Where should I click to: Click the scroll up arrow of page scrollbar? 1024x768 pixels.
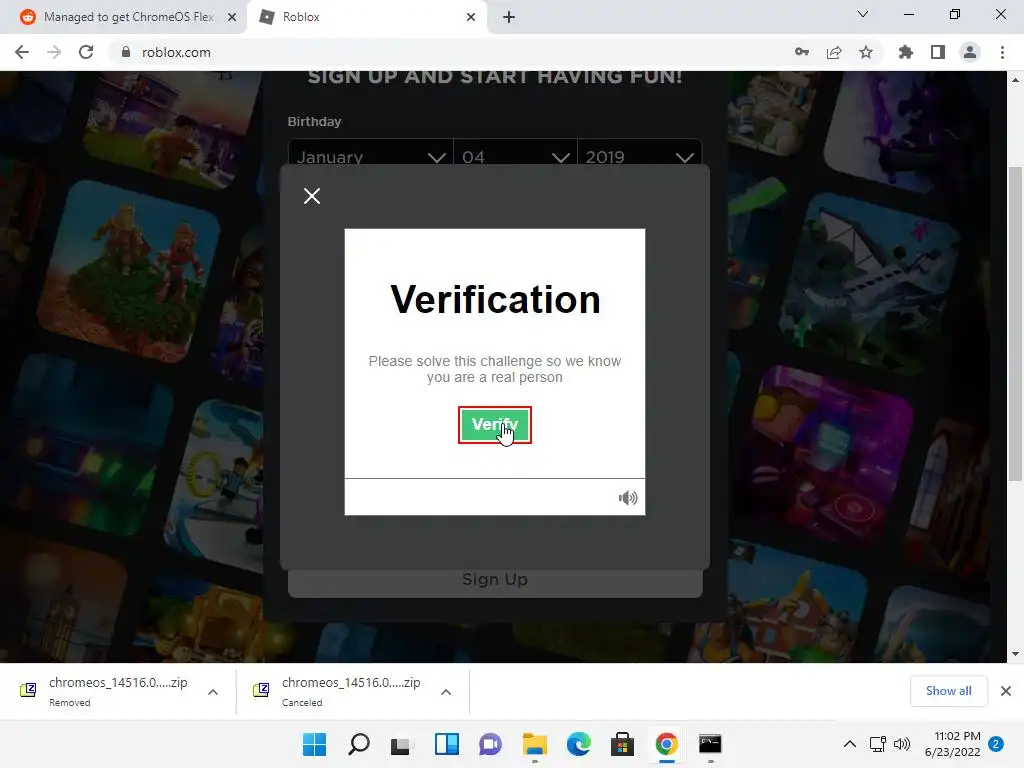[x=1015, y=80]
